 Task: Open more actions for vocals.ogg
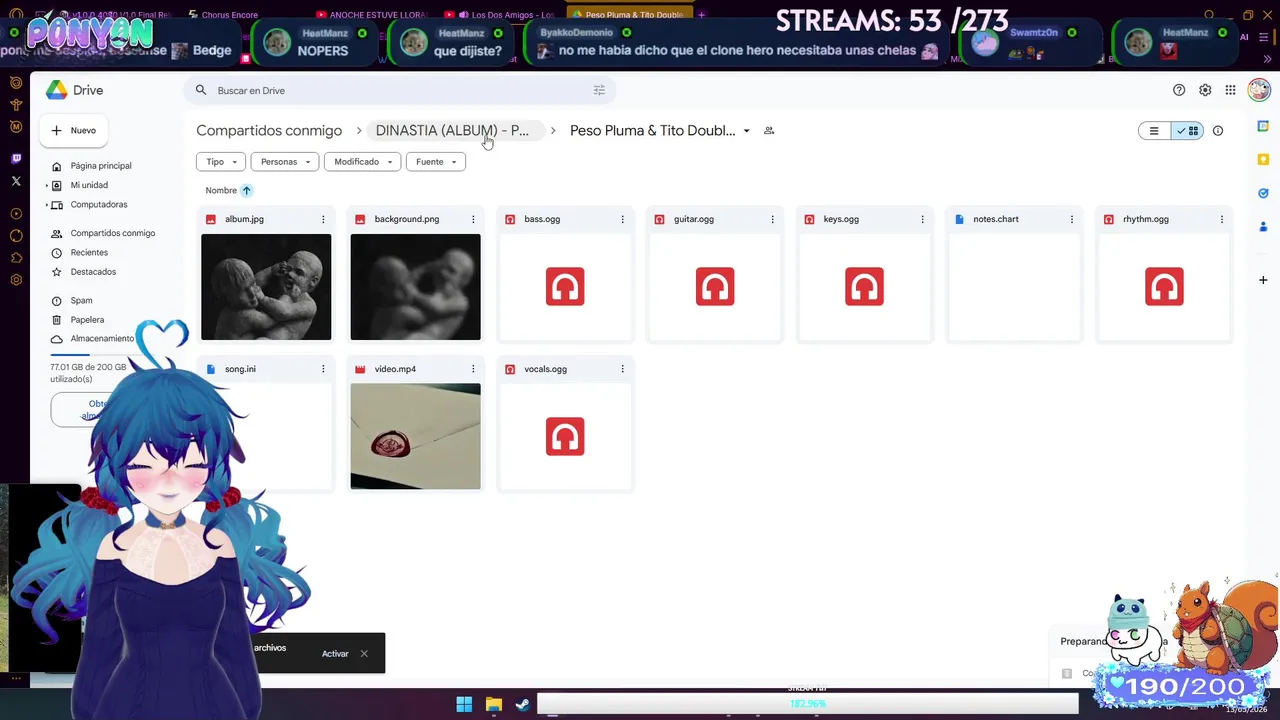(622, 369)
